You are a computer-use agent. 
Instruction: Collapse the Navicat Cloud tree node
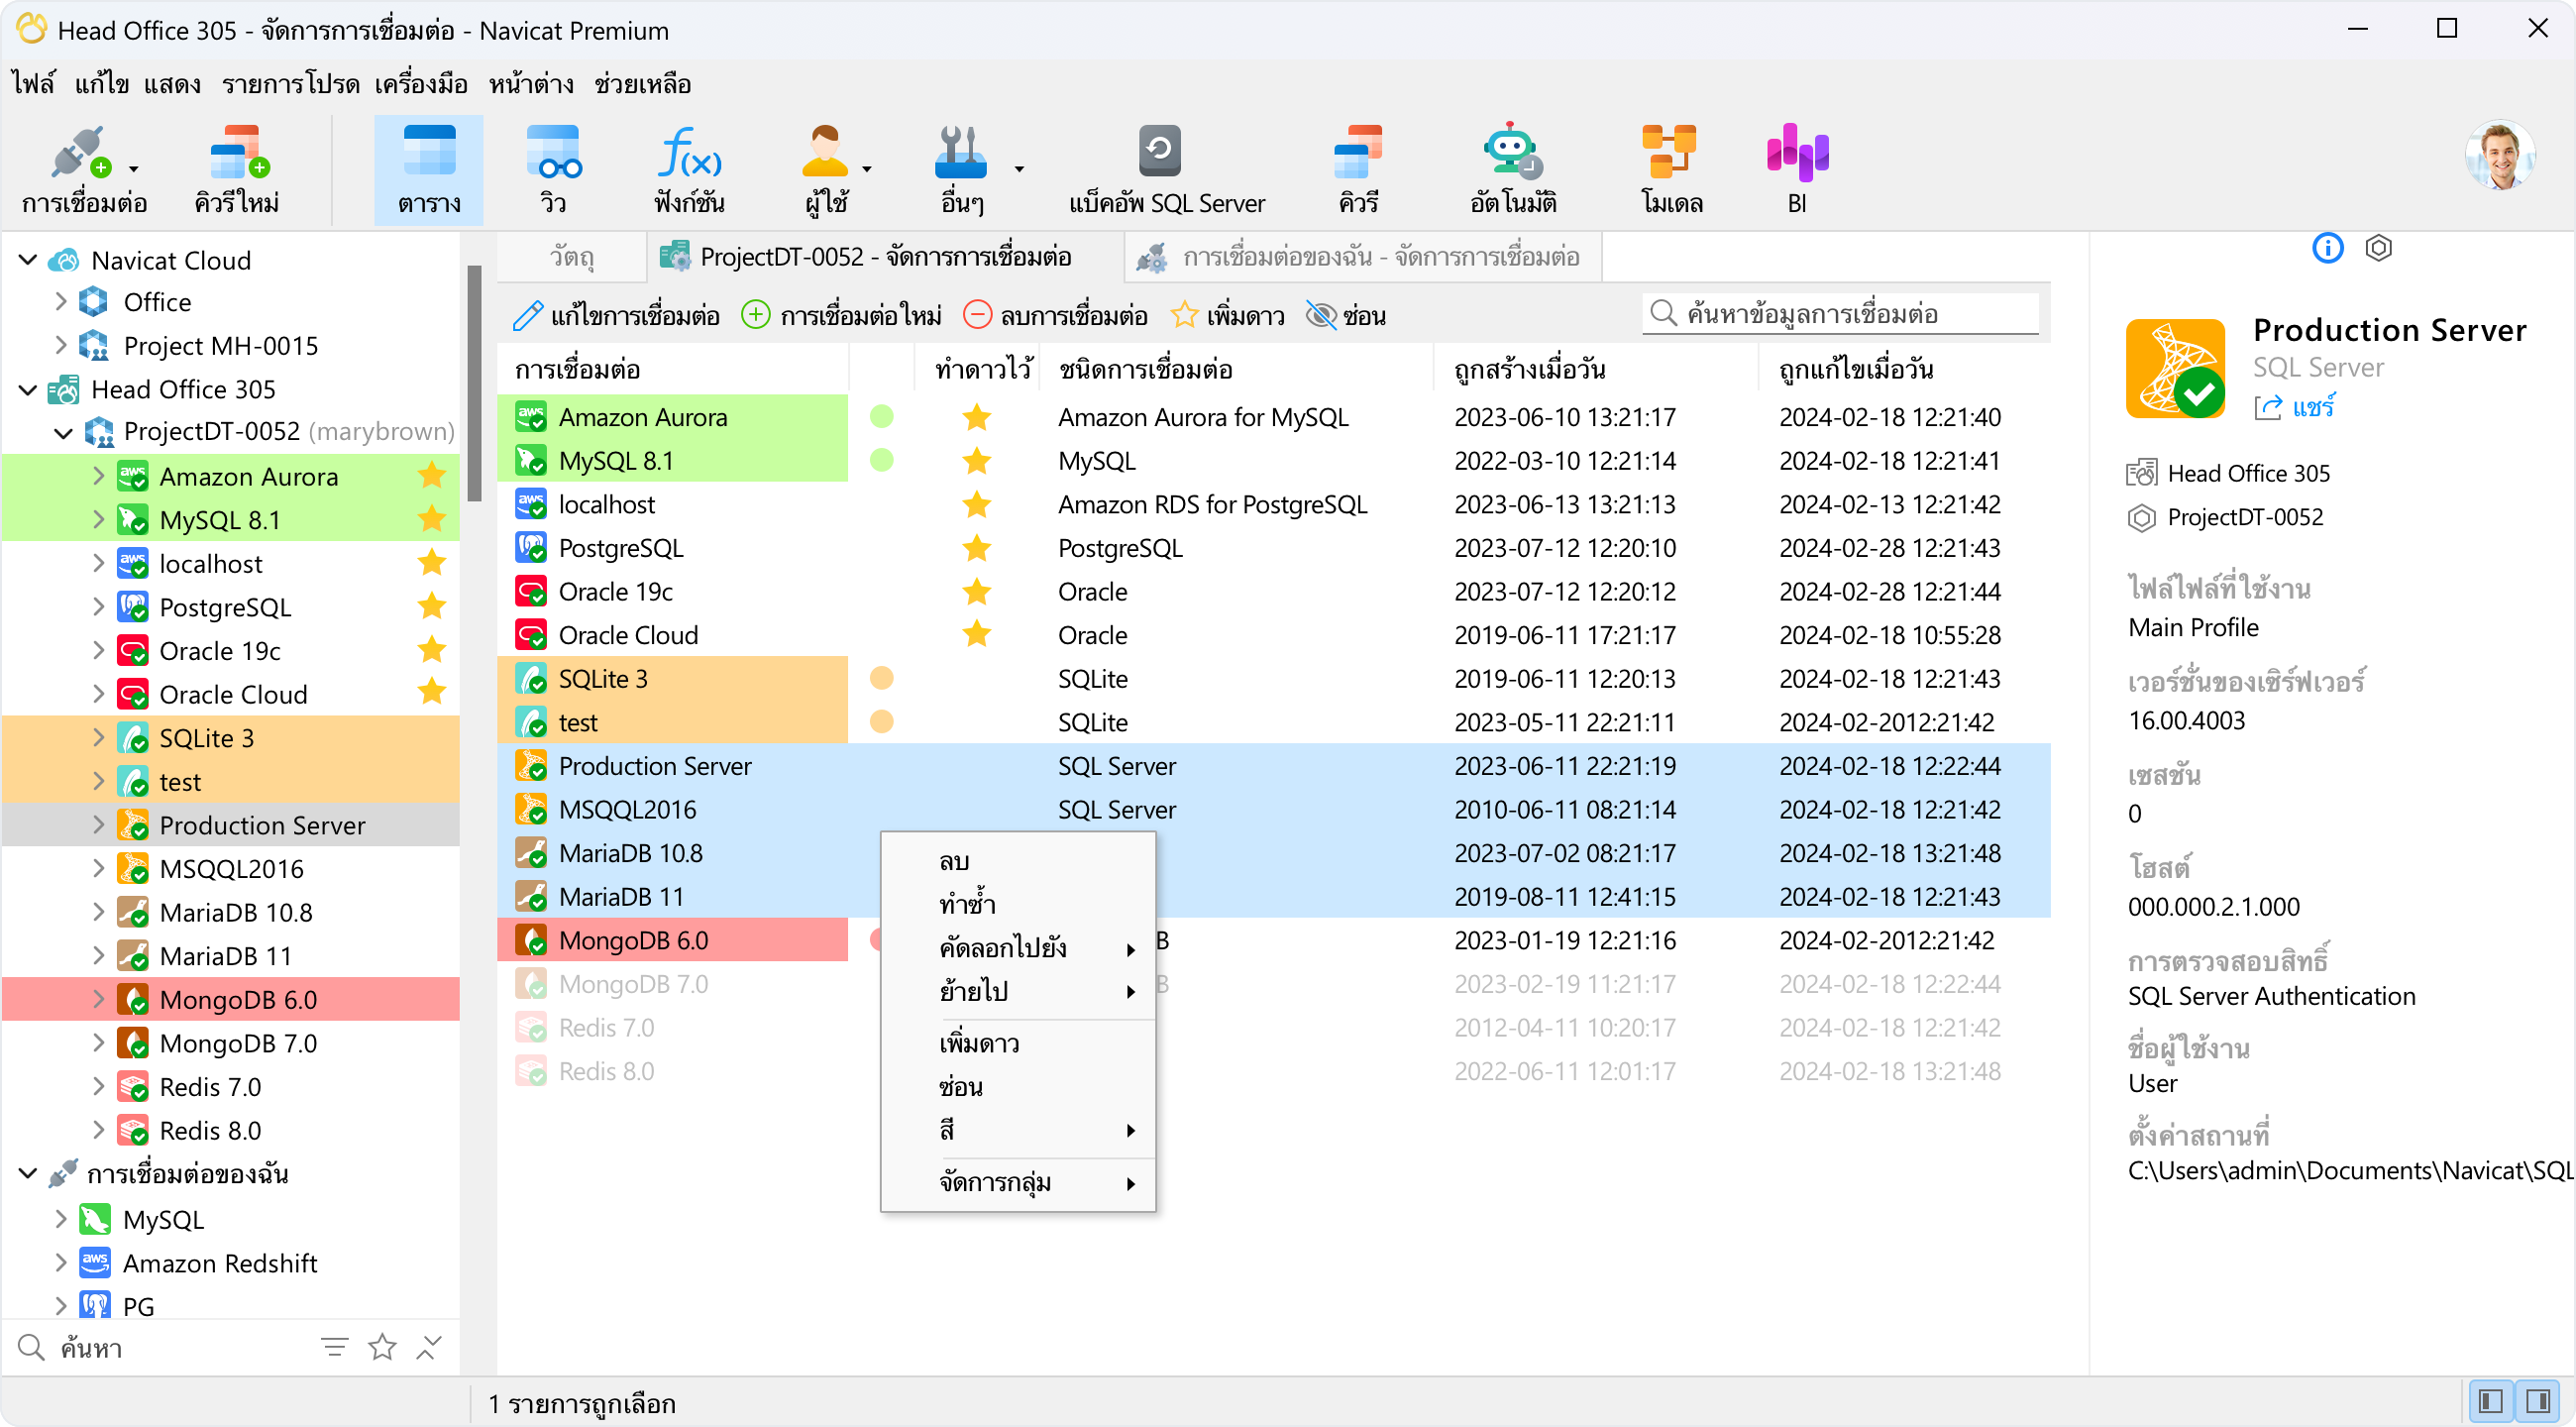point(28,260)
